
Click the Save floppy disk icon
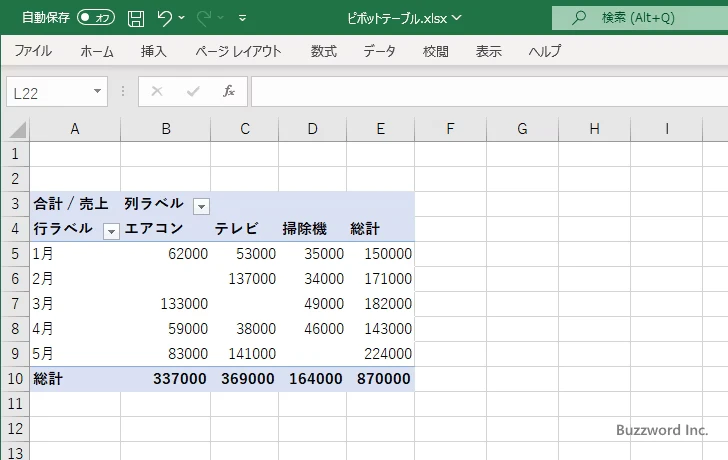[136, 19]
